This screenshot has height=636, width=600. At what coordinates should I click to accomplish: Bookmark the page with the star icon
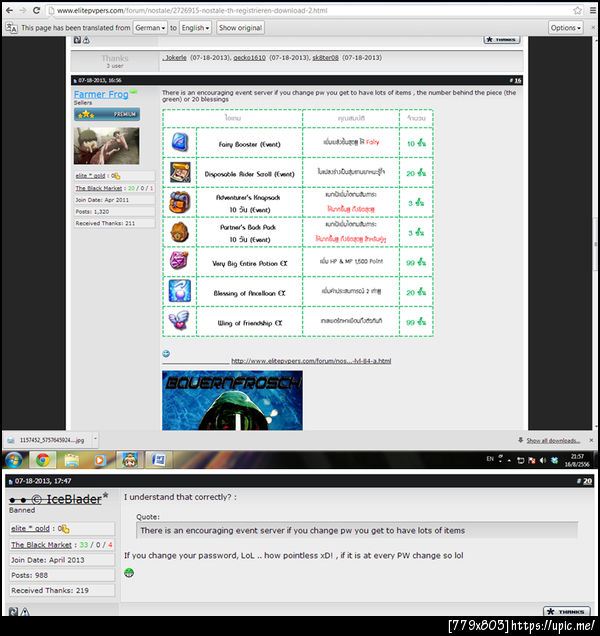point(578,11)
